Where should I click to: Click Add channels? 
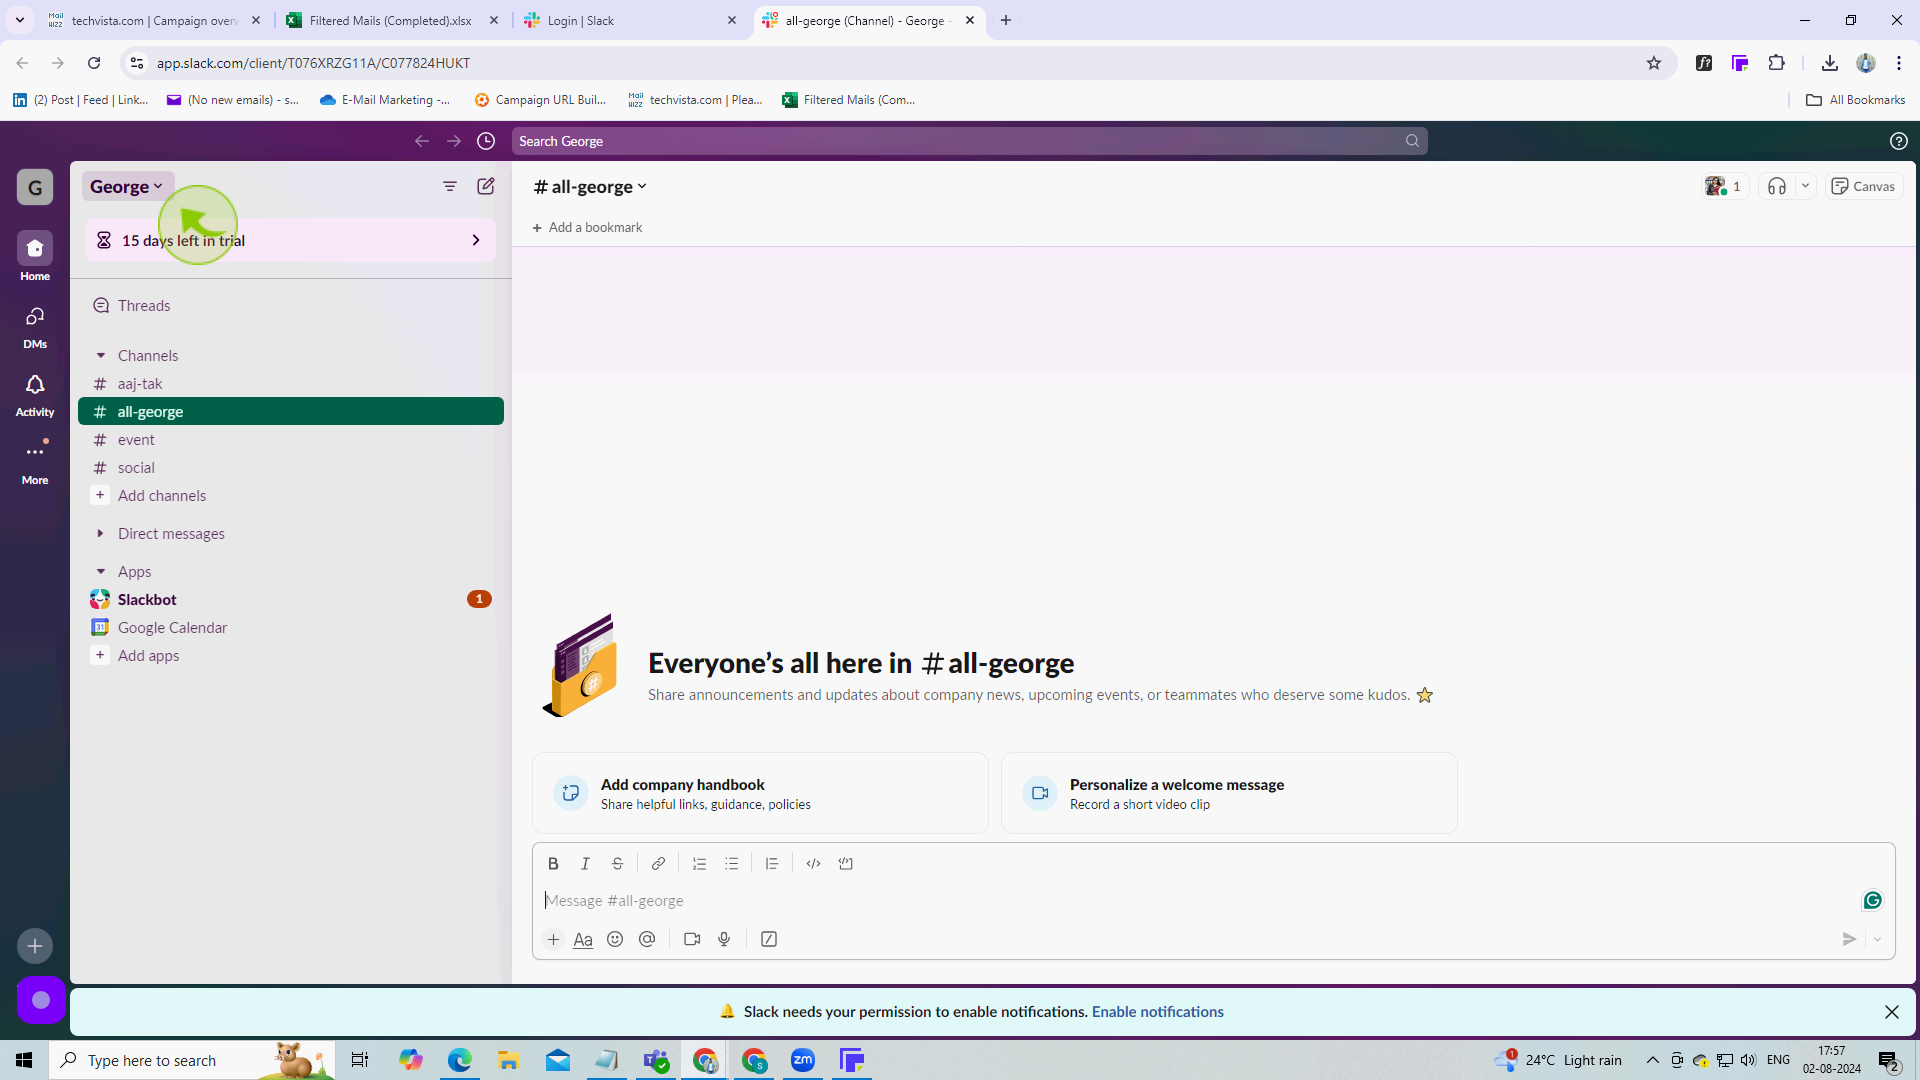point(290,496)
